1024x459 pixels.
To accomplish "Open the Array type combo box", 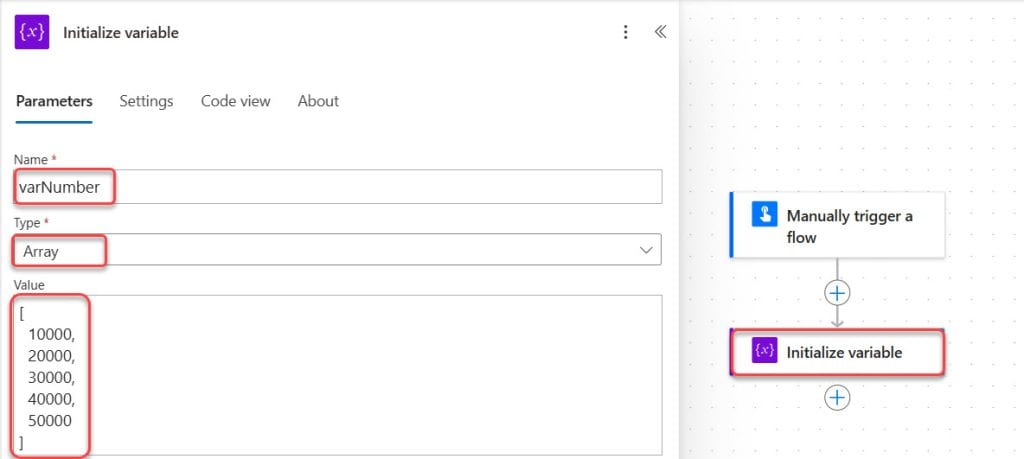I will click(338, 250).
